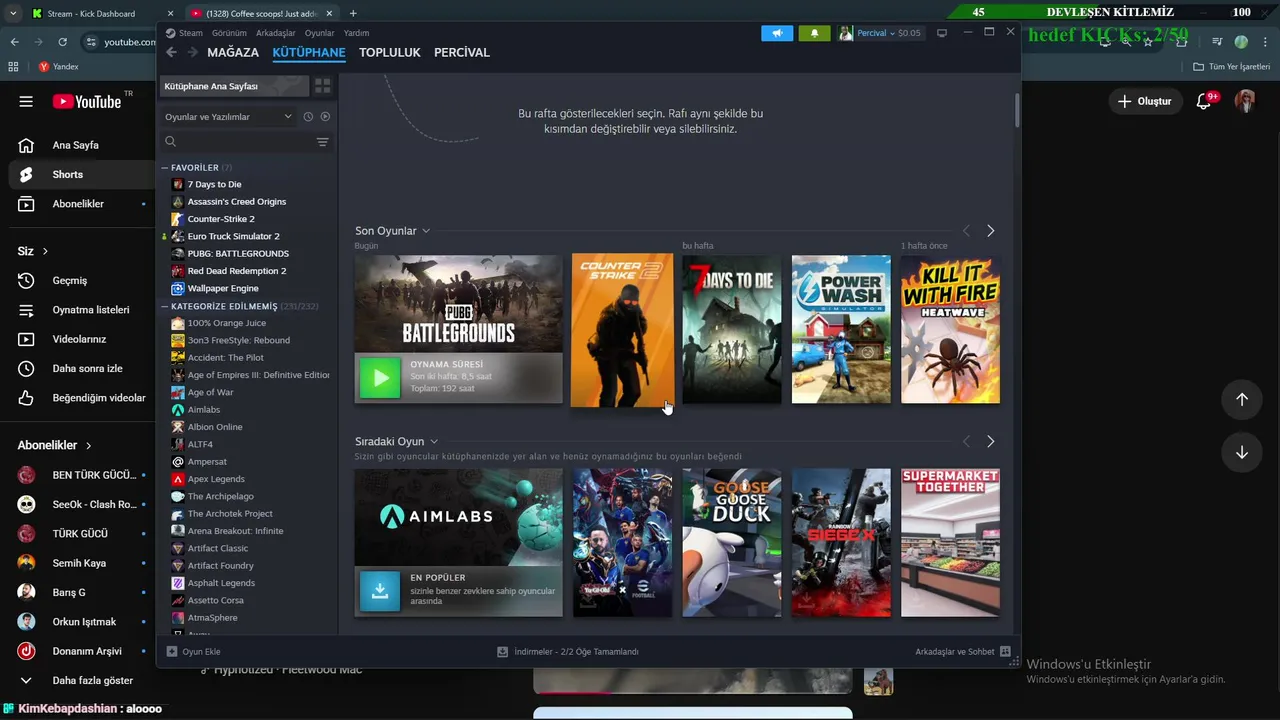Click Steam library vertical scrollbar
This screenshot has height=720, width=1280.
coord(1017,109)
